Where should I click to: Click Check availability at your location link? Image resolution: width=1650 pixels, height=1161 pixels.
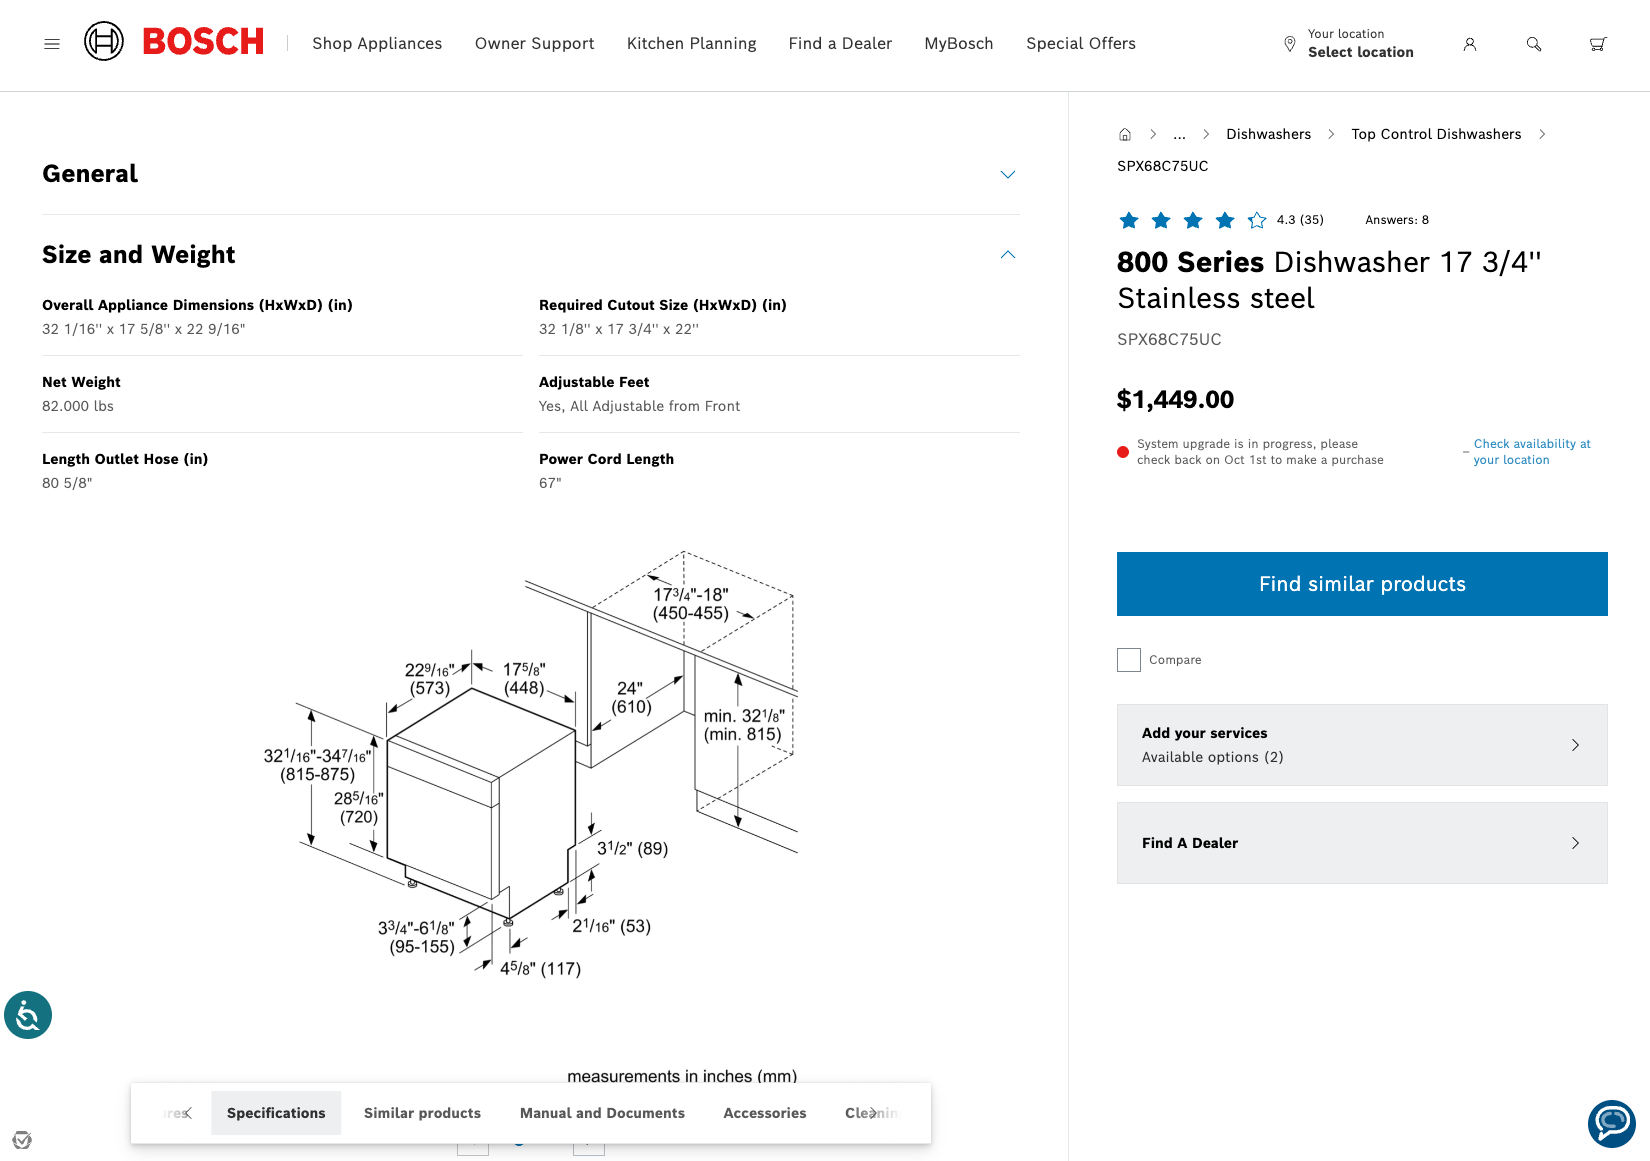point(1530,452)
